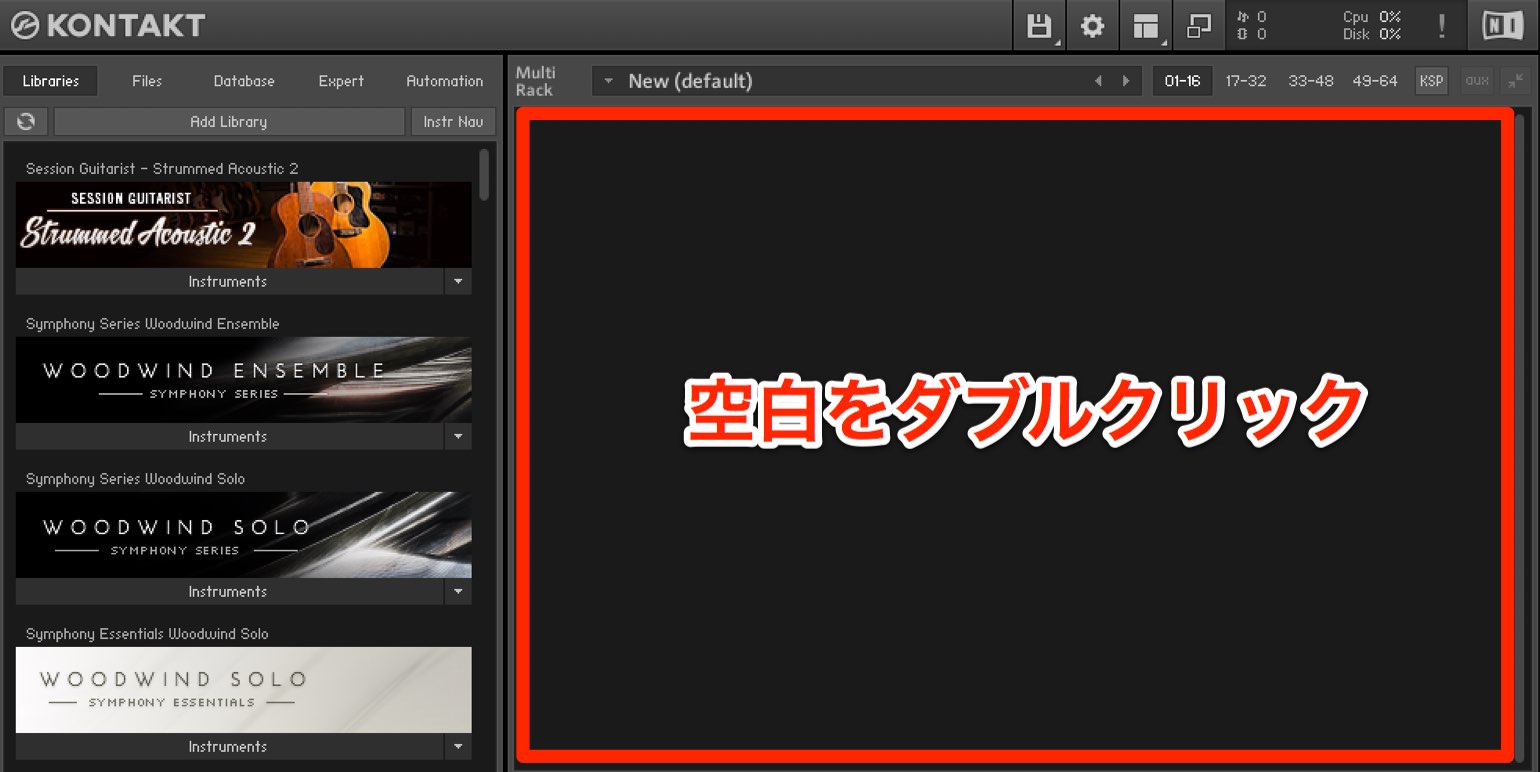Expand Woodwind Ensemble library options arrow
1540x772 pixels.
(x=458, y=436)
